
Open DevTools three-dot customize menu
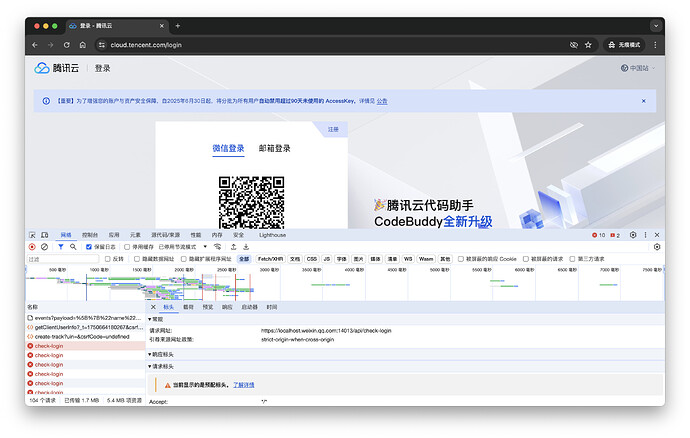click(646, 235)
